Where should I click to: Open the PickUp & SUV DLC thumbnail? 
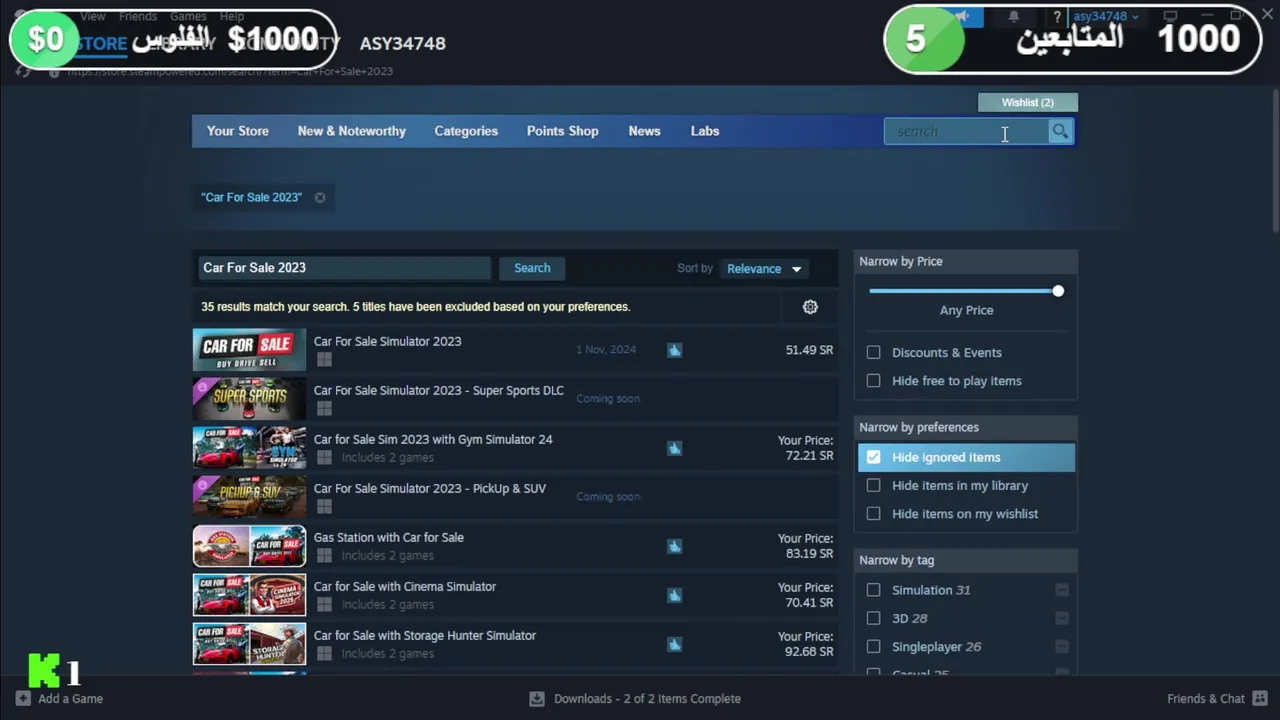[x=249, y=497]
